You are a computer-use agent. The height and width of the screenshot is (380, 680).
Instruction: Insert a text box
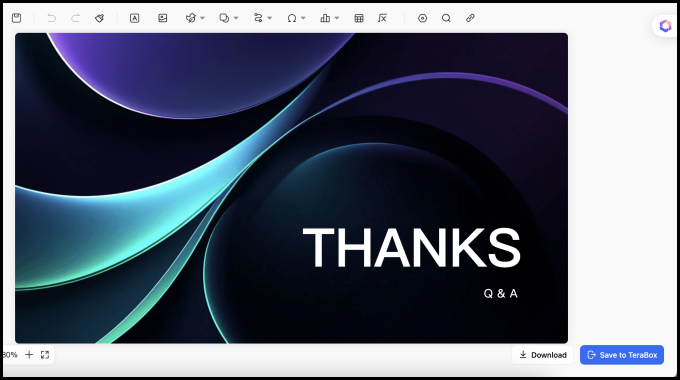134,18
